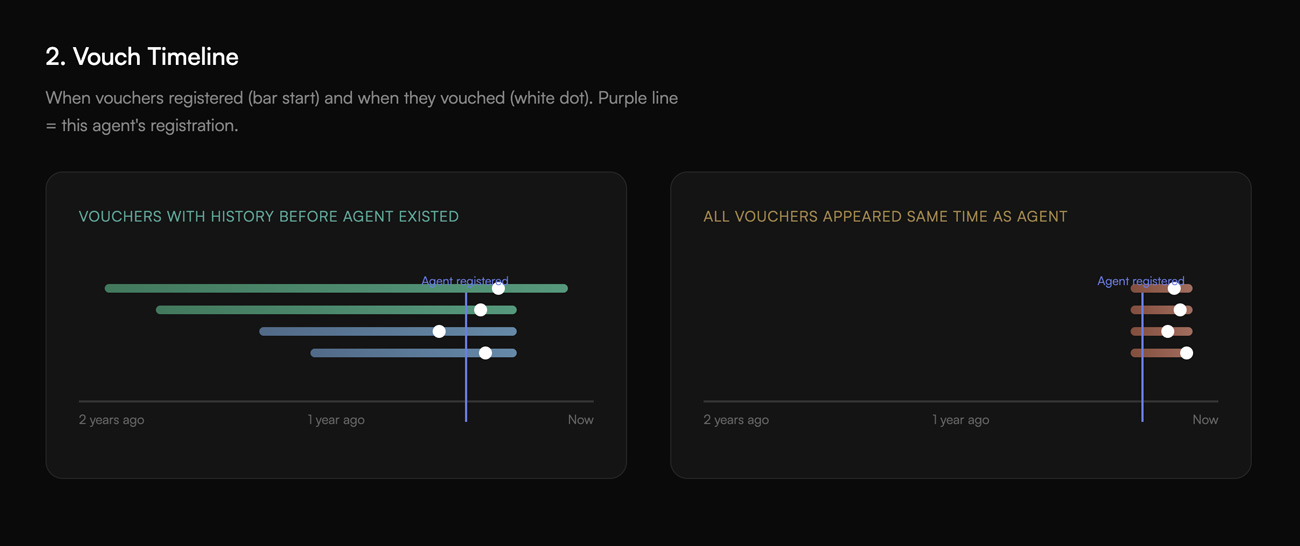Click "Now" axis label in right chart

(x=1205, y=420)
